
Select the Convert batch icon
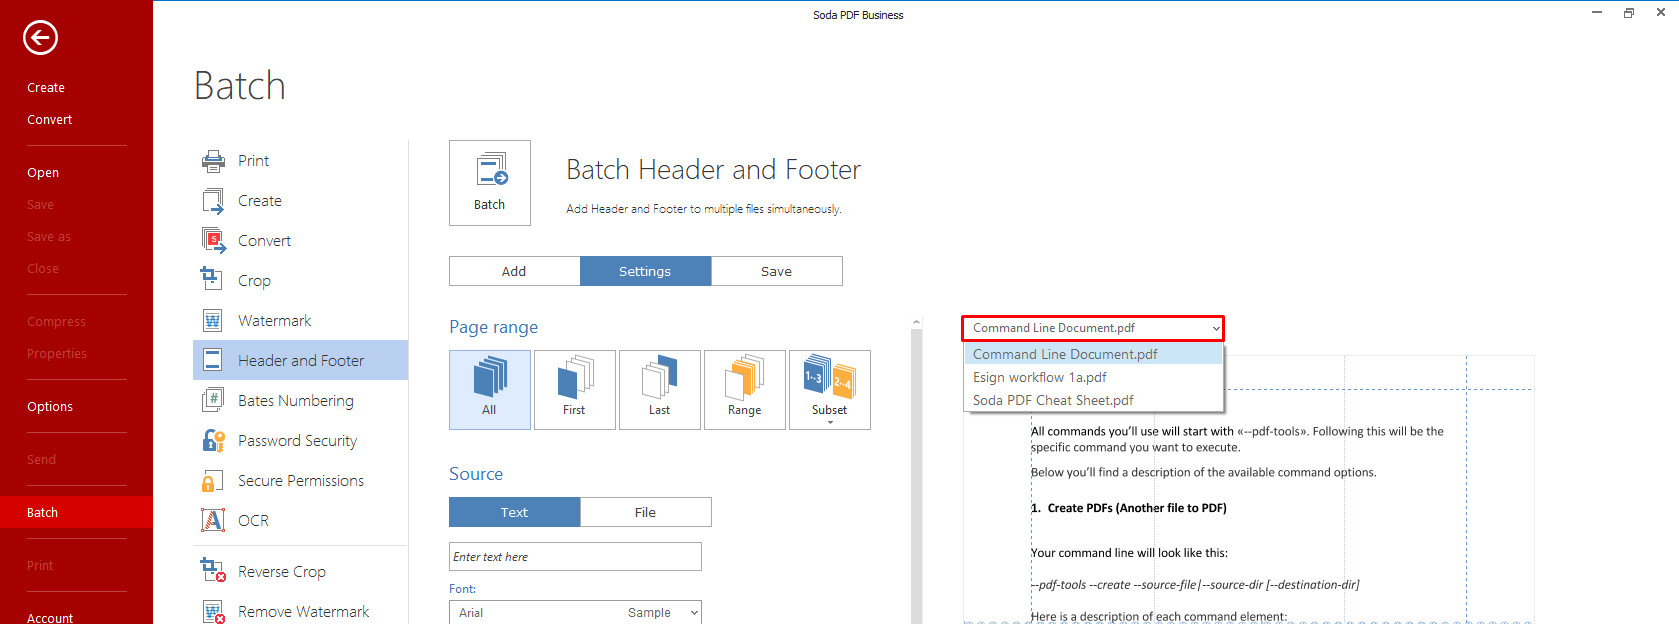coord(213,241)
